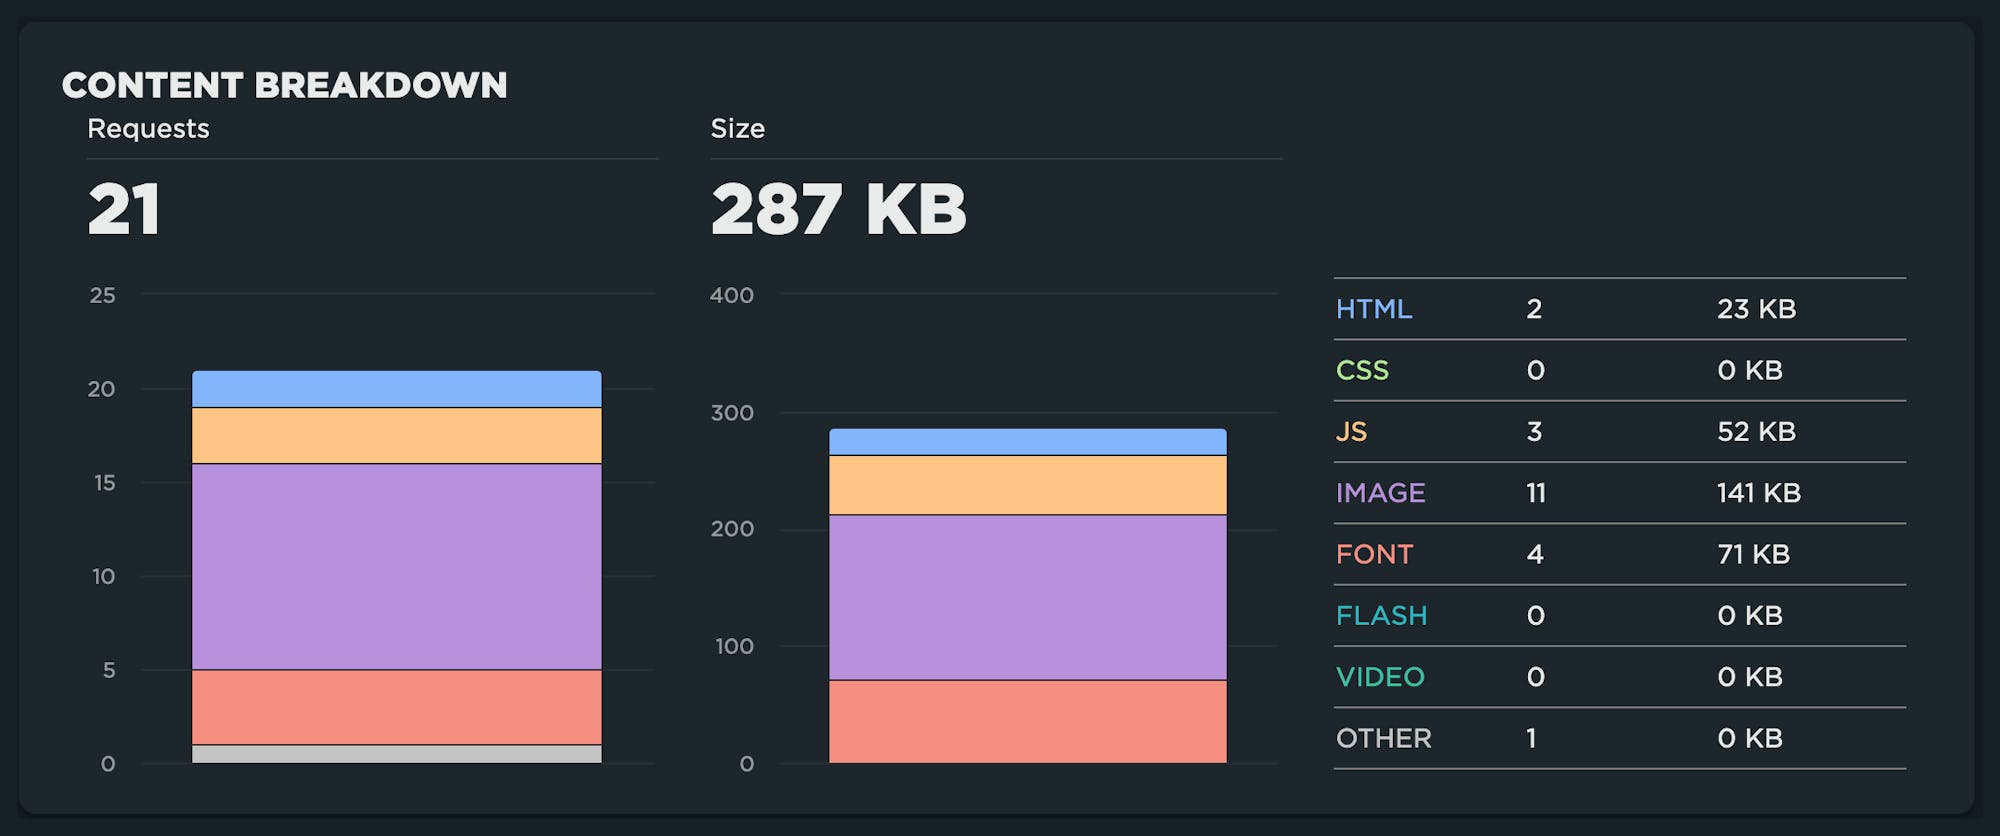Select the red Font segment in Requests bar
Viewport: 2000px width, 836px height.
[396, 707]
